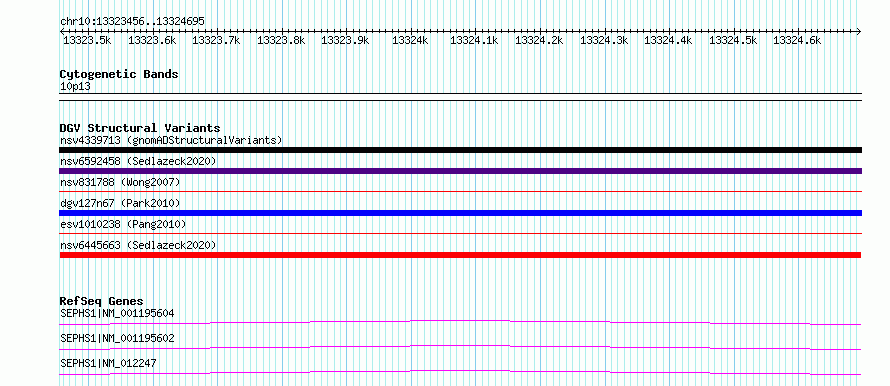Click the 13323.7k ruler tick label
This screenshot has width=890, height=386.
(x=216, y=40)
